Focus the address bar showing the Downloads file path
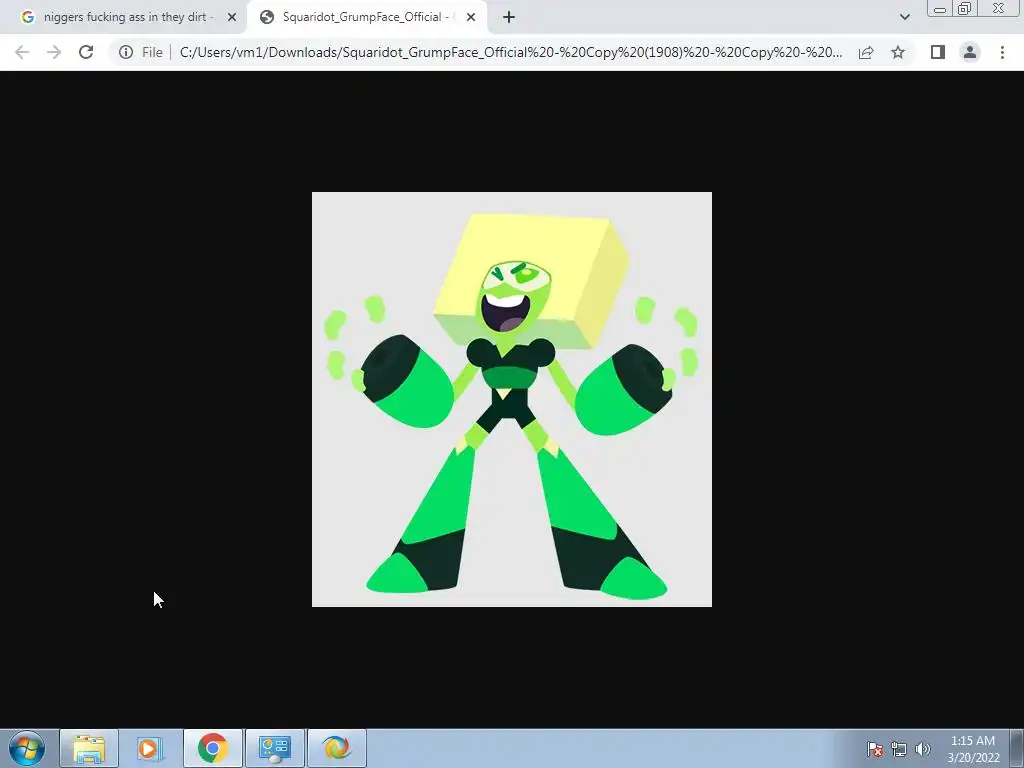 click(511, 52)
